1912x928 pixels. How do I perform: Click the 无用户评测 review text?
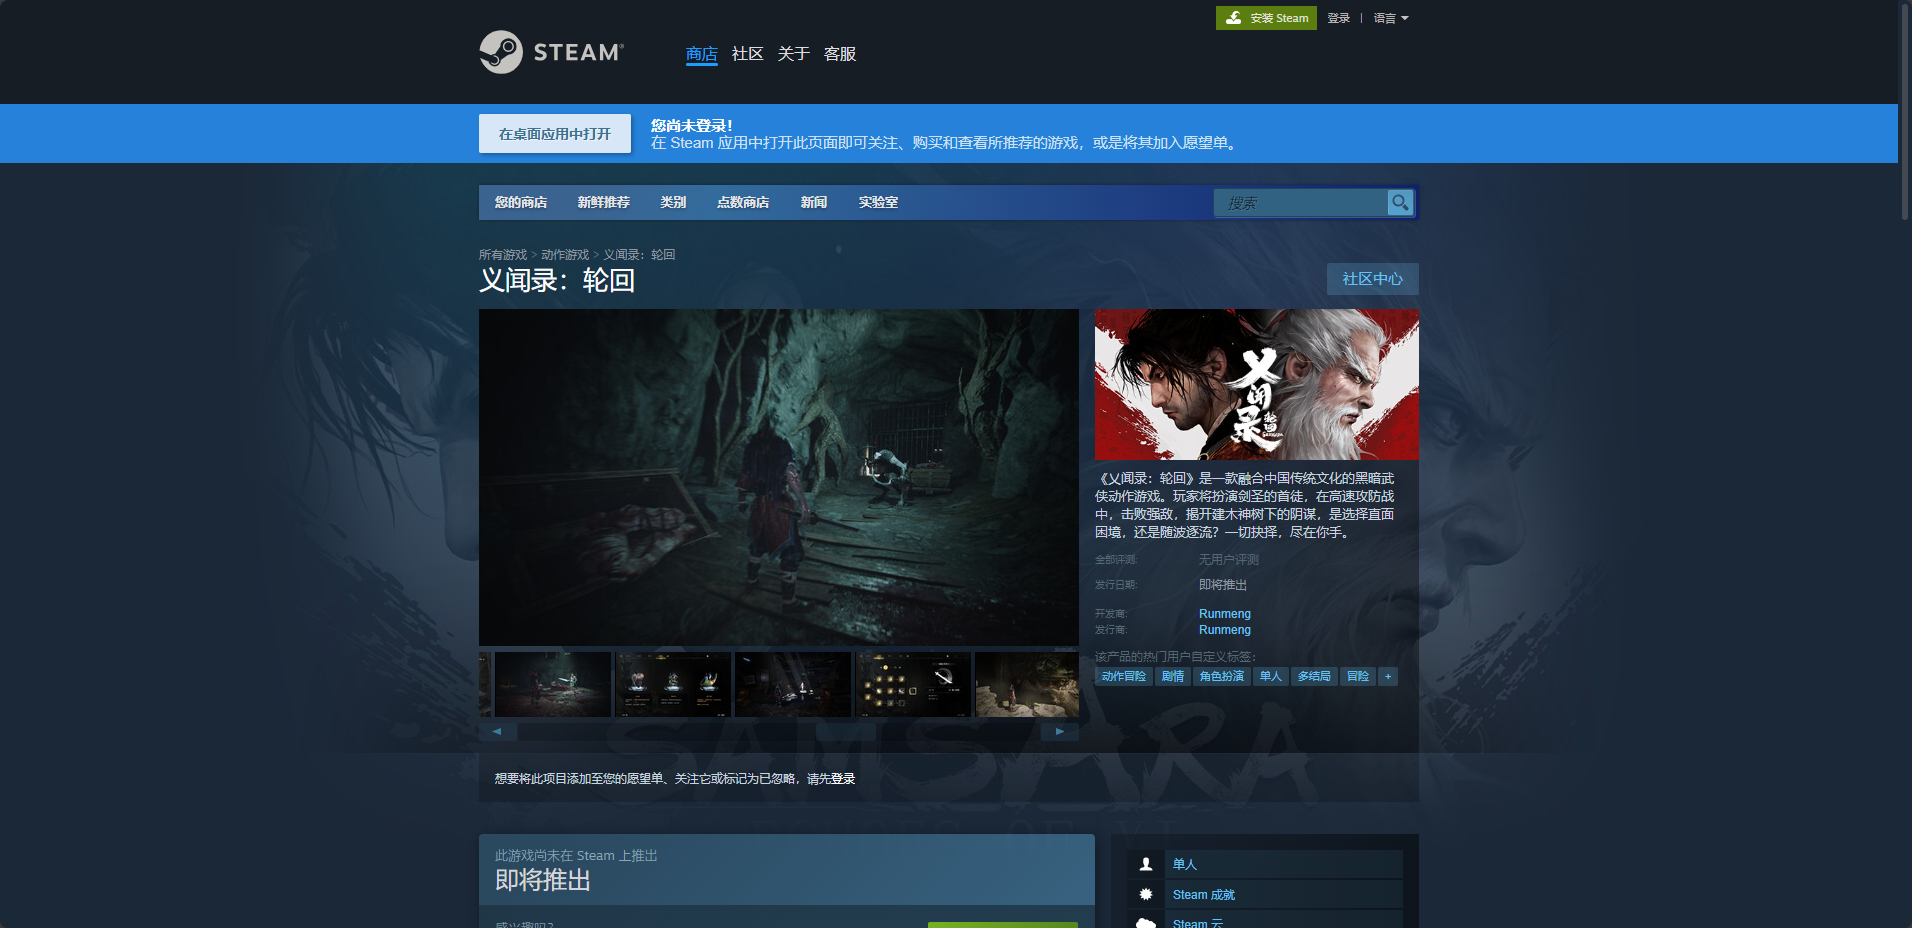click(1229, 560)
